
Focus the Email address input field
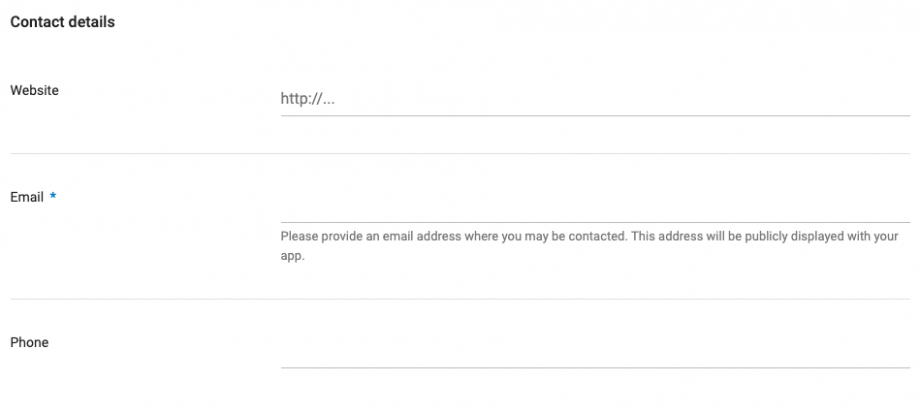pyautogui.click(x=595, y=206)
